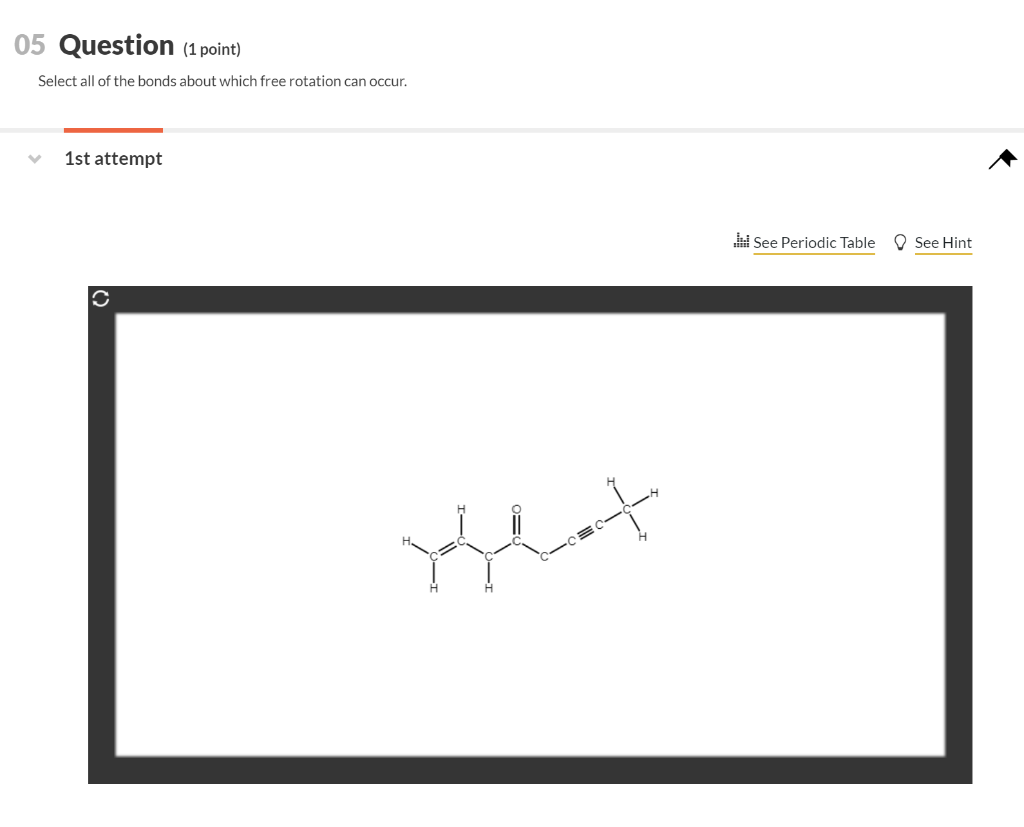Reload the molecule viewer

coord(100,298)
